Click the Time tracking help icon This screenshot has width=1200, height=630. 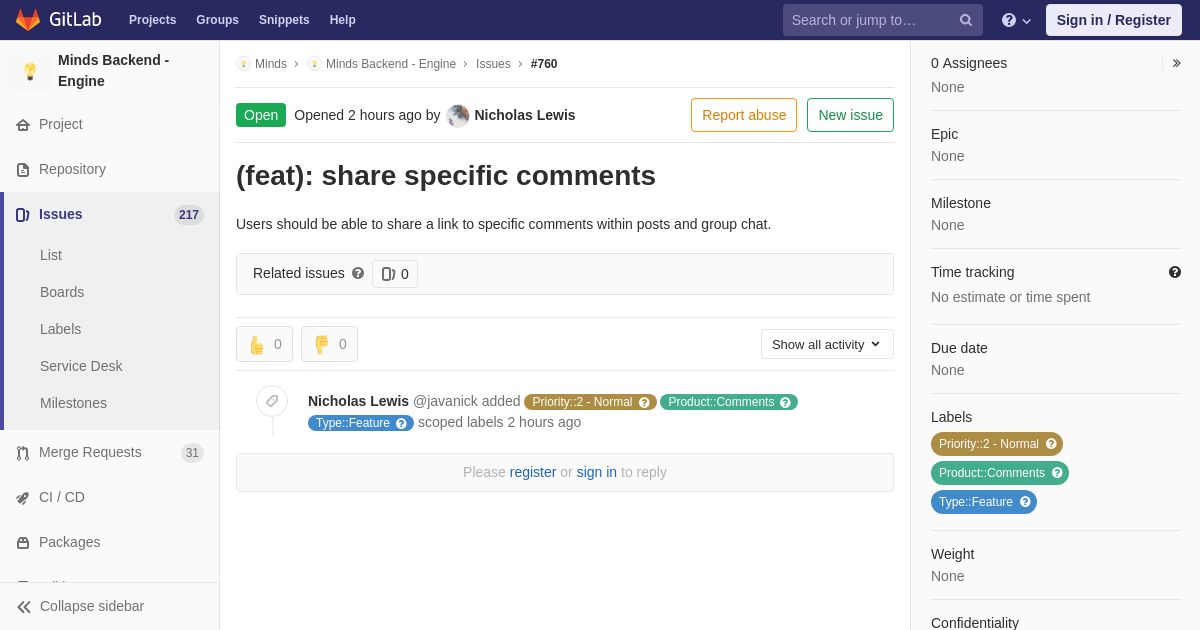click(x=1175, y=272)
